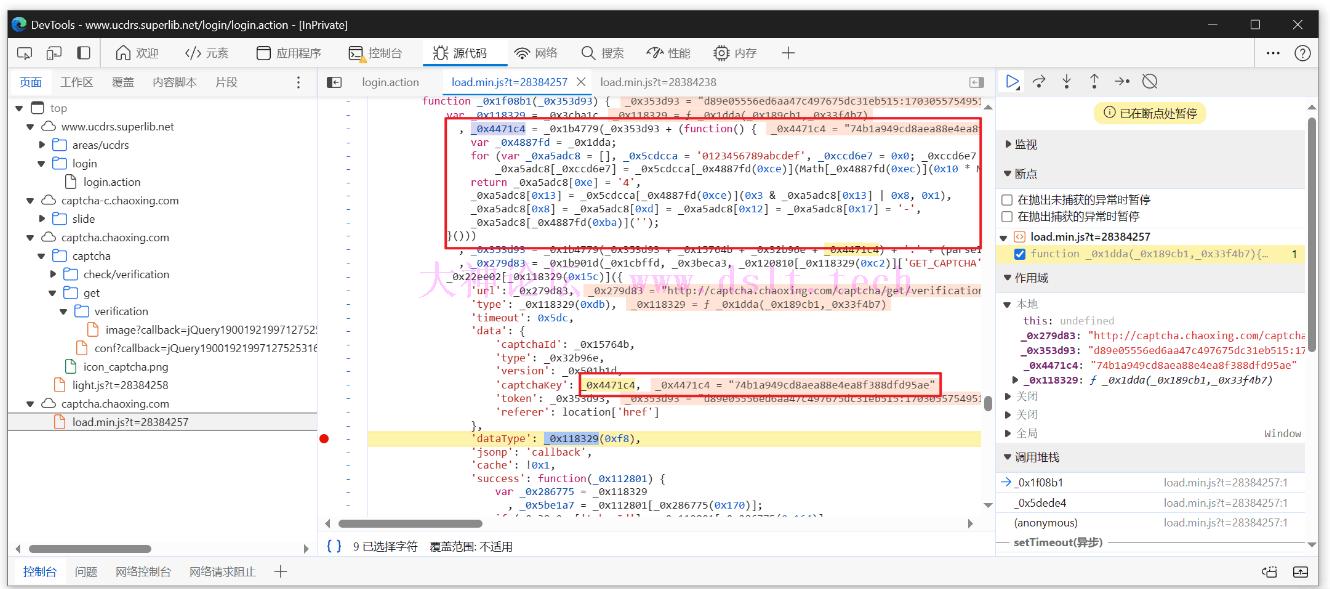This screenshot has height=589, width=1330.
Task: Deactivate all breakpoints icon
Action: tap(1150, 81)
